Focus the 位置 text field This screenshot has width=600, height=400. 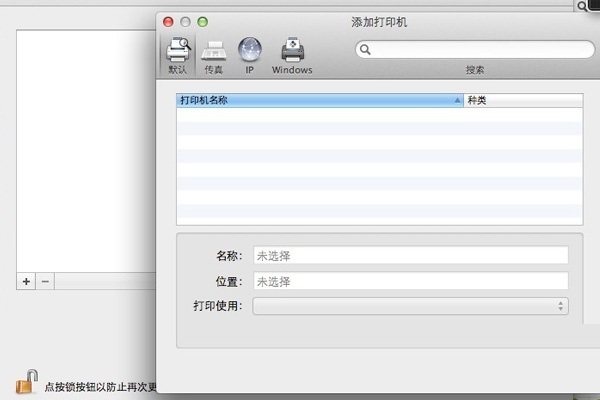(410, 281)
